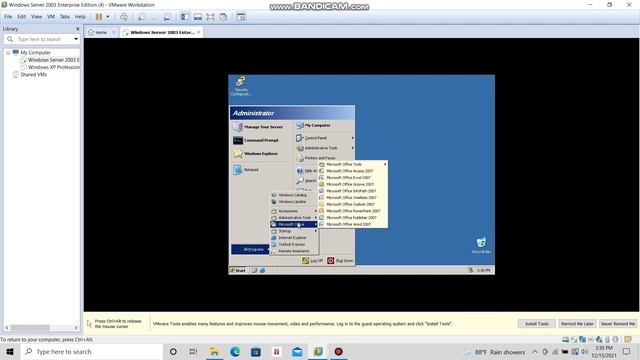Screen dimensions: 640x360
Task: Click the console view toolbar icon
Action: pos(241,17)
